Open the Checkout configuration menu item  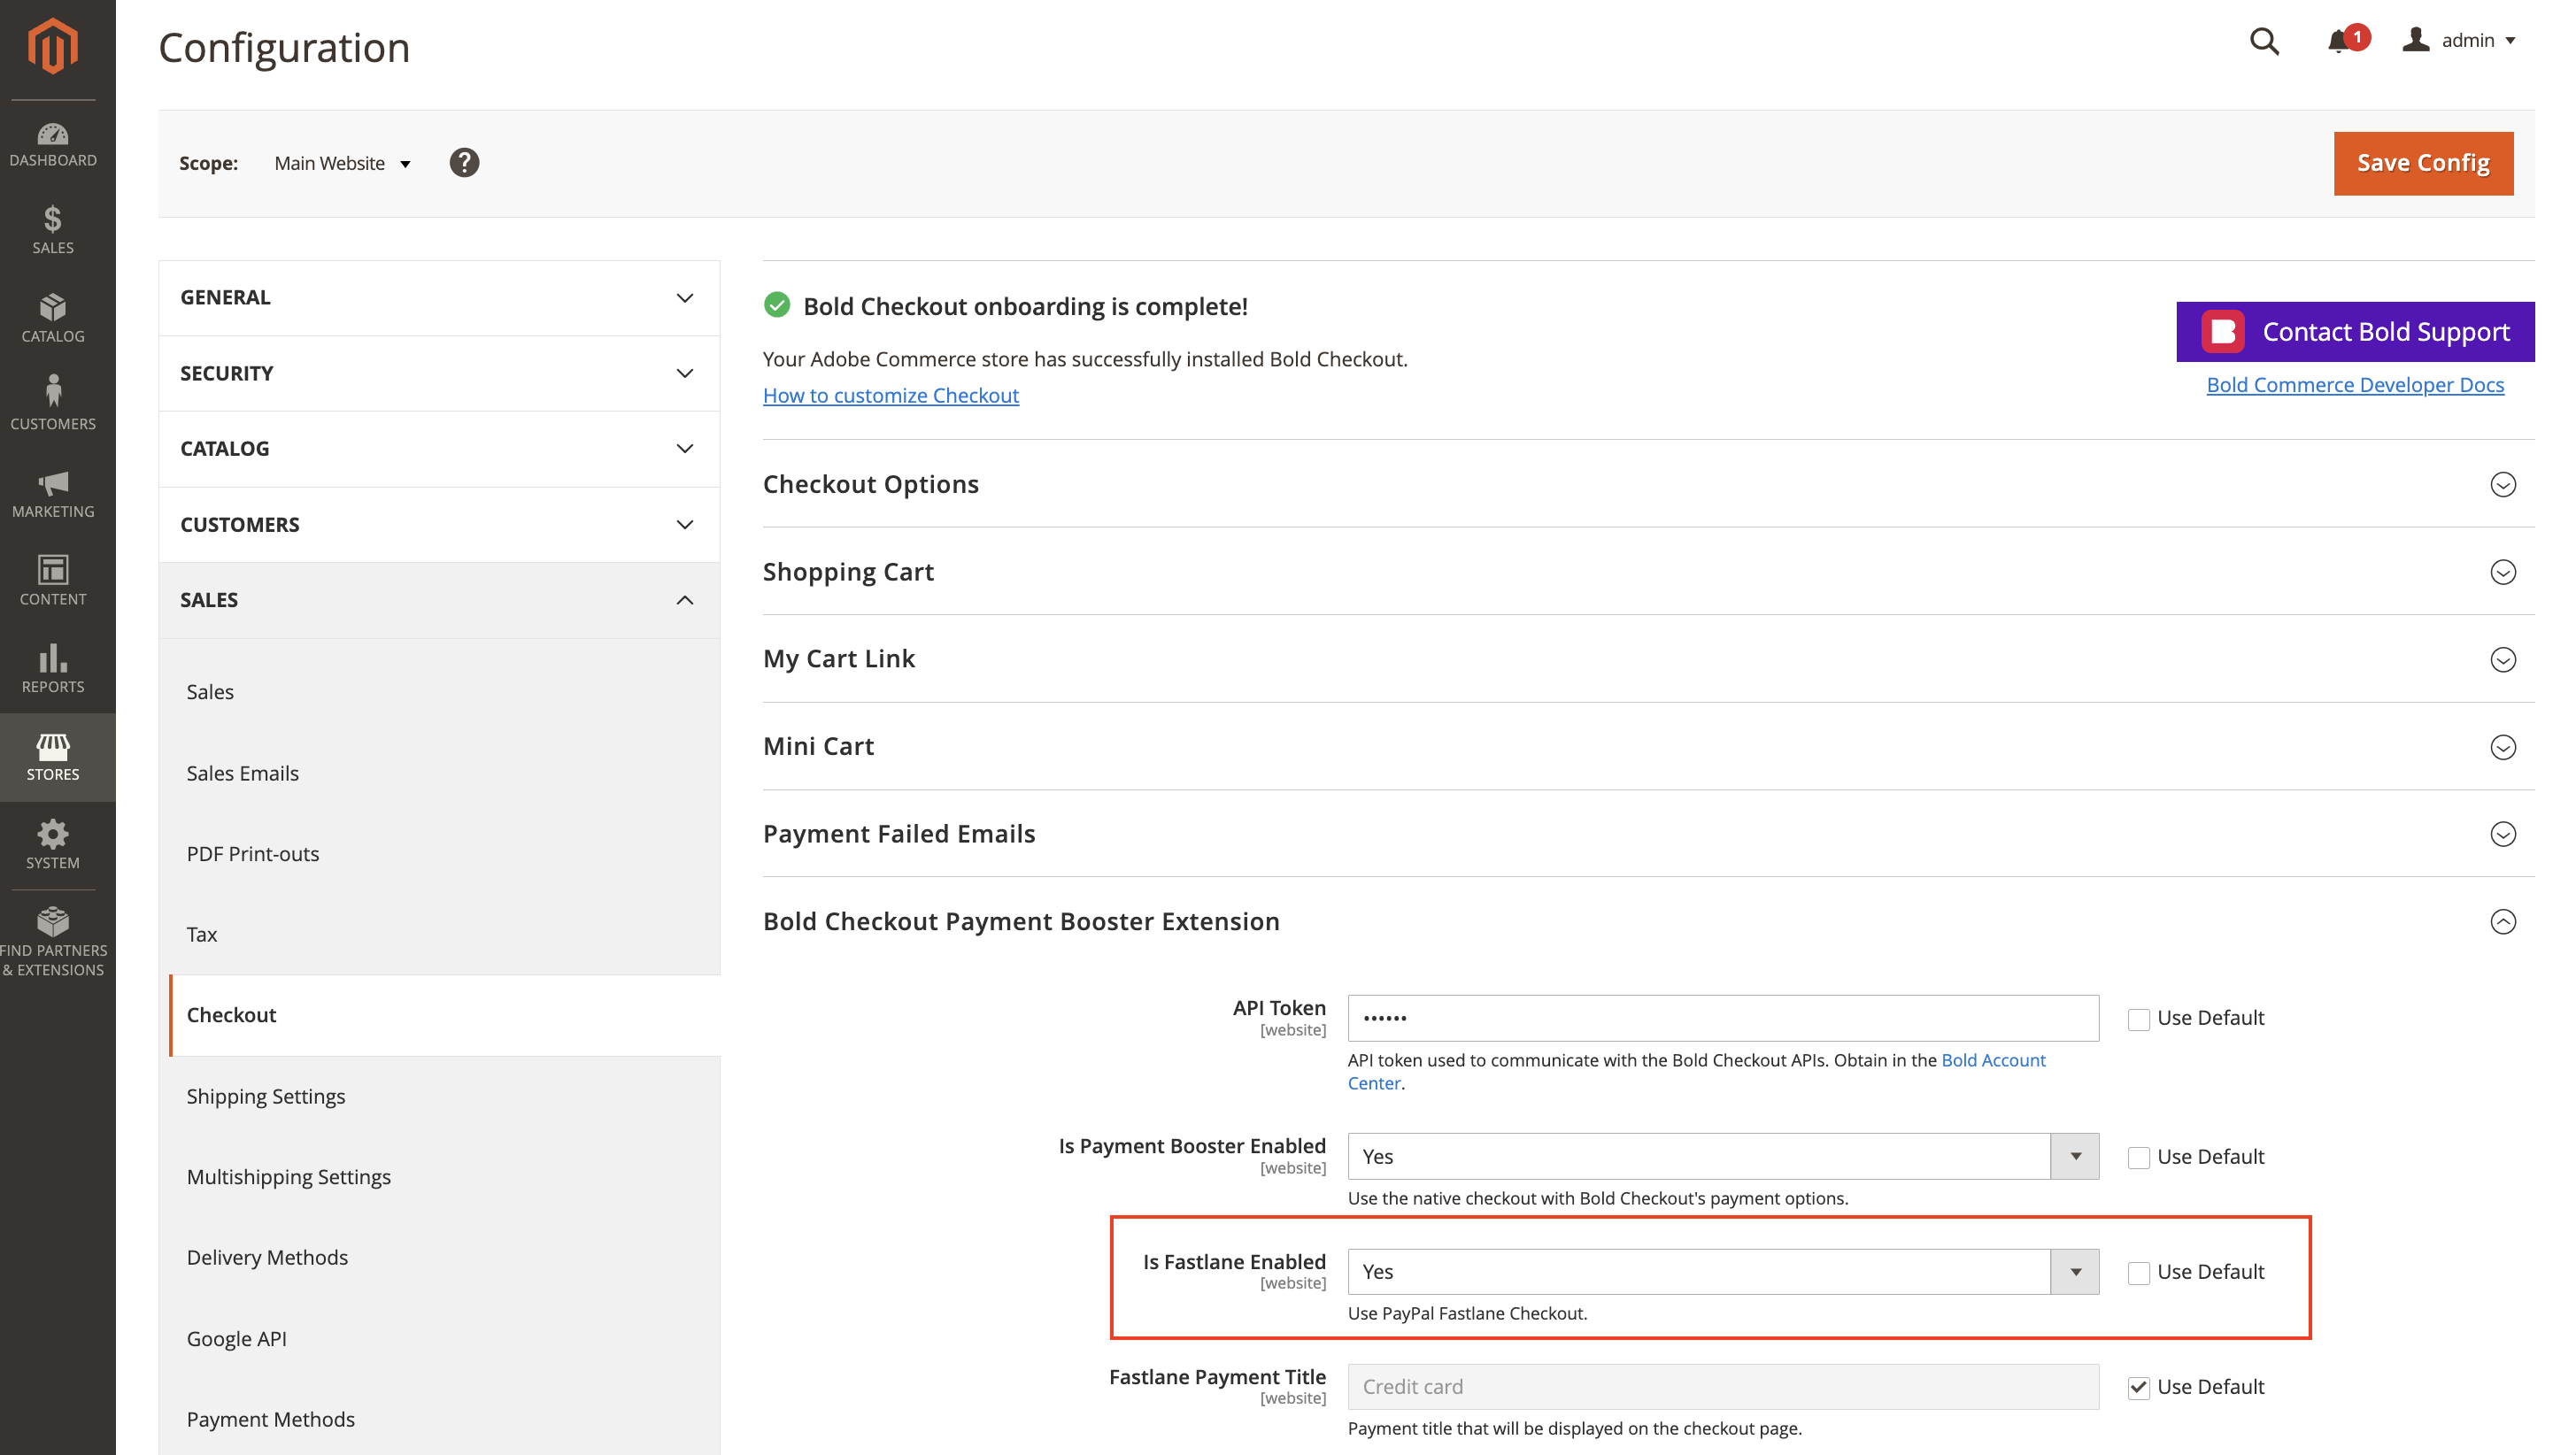(x=232, y=1015)
